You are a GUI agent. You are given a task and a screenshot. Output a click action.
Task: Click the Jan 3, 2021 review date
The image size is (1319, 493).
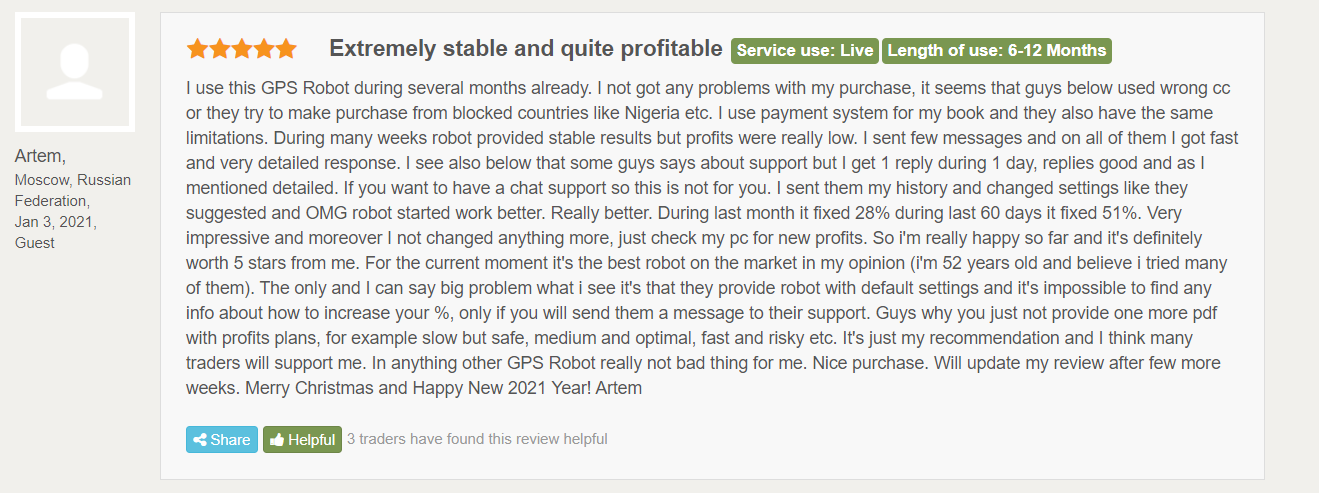click(56, 222)
